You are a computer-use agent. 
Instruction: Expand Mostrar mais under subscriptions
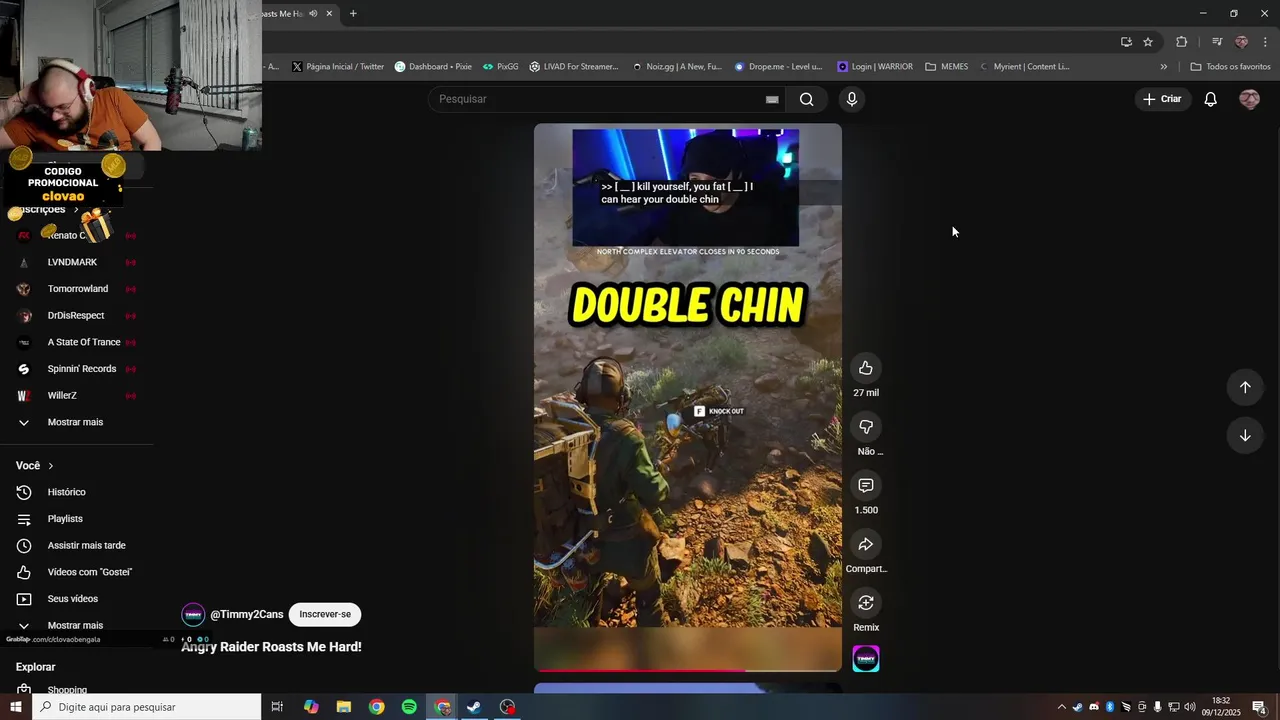(x=75, y=422)
